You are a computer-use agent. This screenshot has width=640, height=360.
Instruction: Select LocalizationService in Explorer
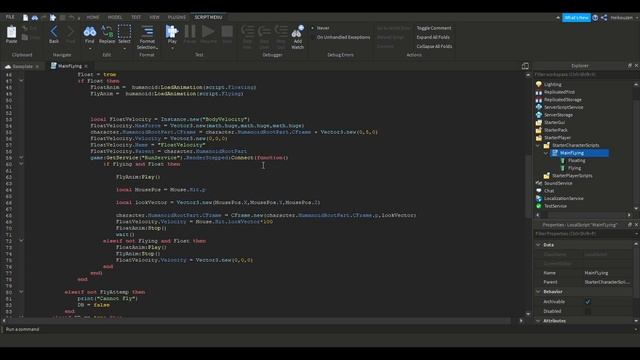(563, 199)
